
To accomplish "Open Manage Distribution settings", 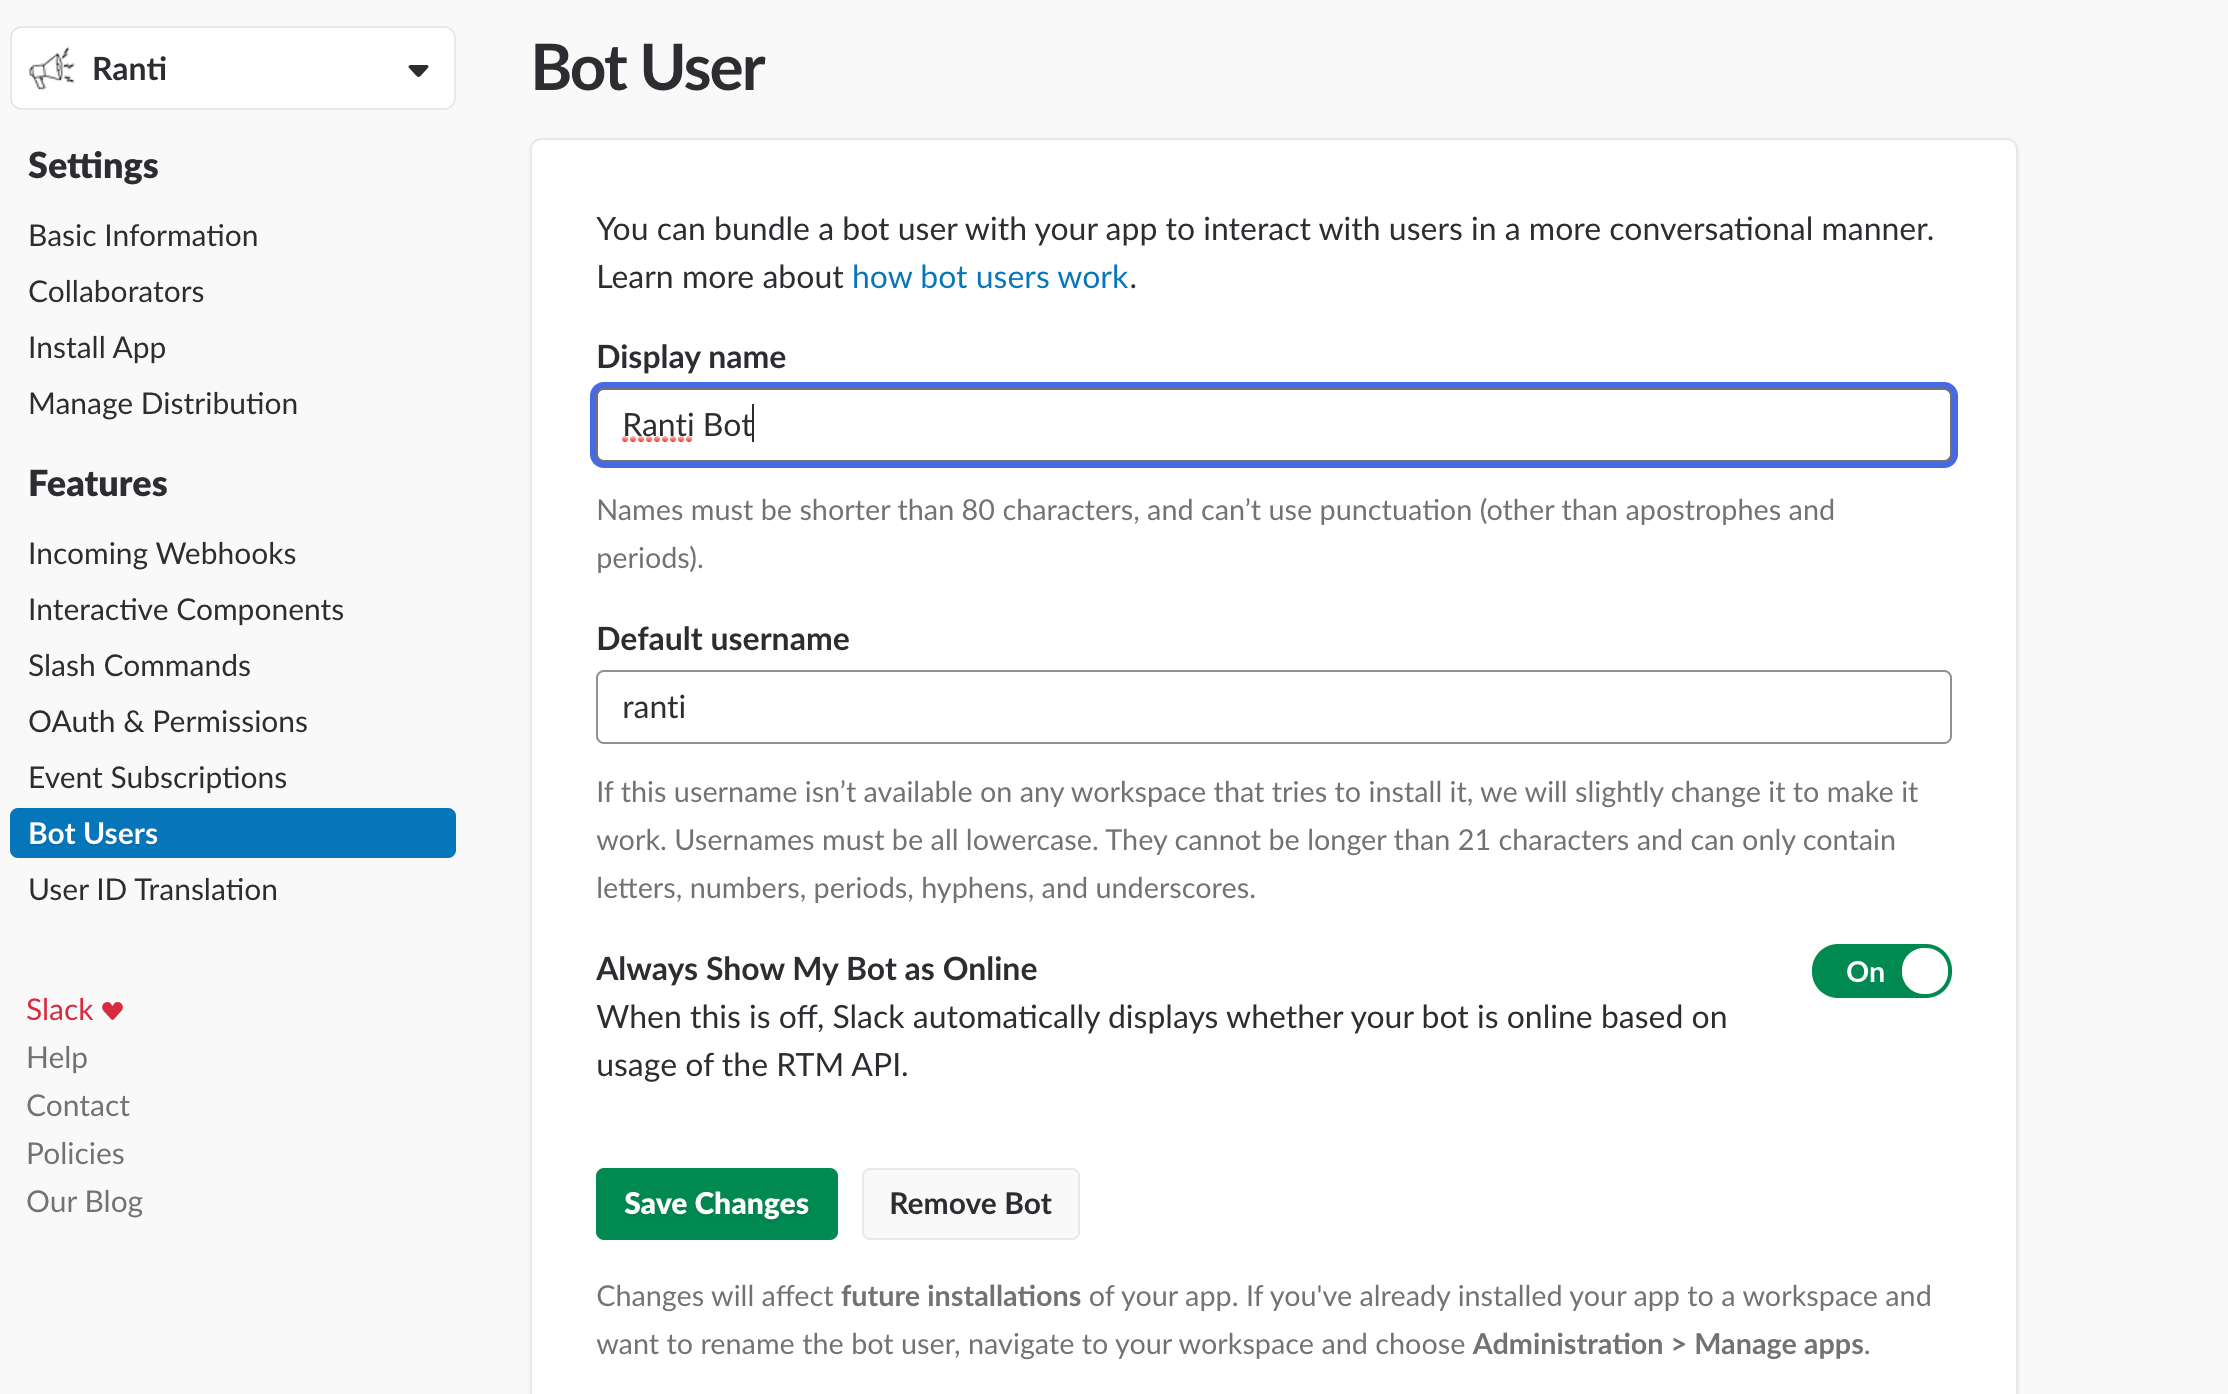I will [x=163, y=403].
